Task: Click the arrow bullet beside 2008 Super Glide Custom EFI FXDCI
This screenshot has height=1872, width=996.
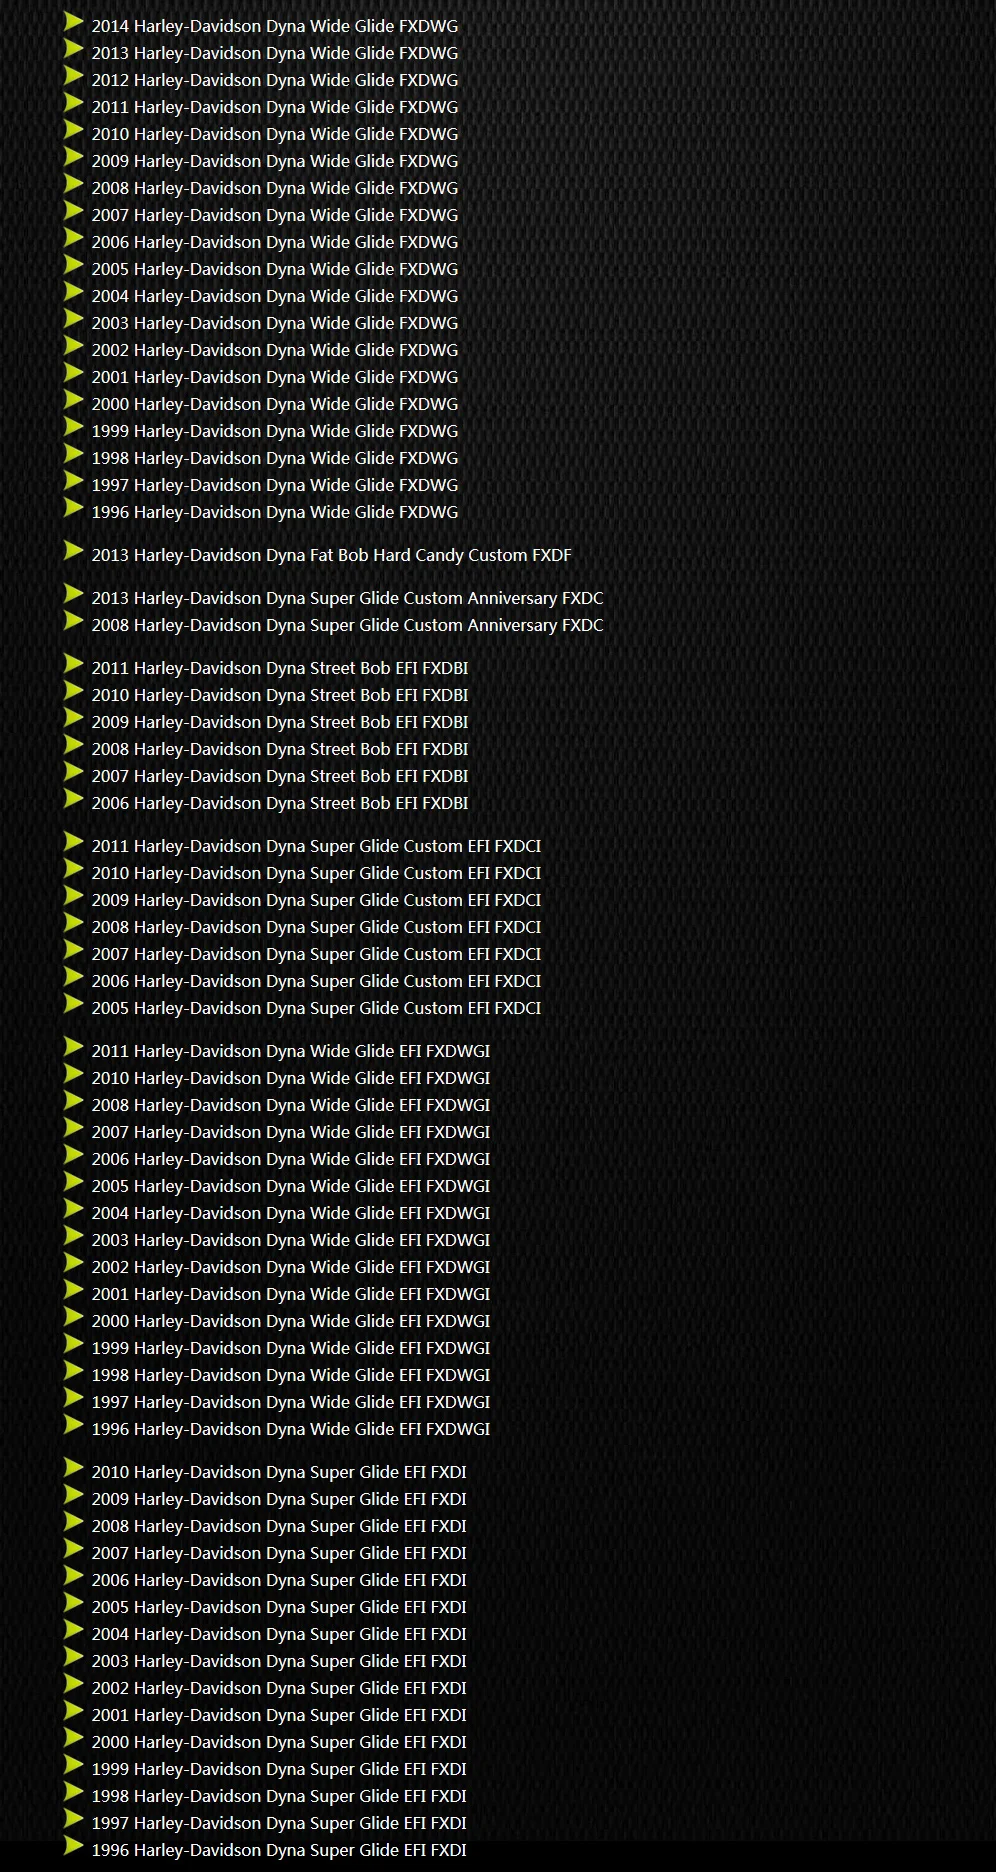Action: coord(74,922)
